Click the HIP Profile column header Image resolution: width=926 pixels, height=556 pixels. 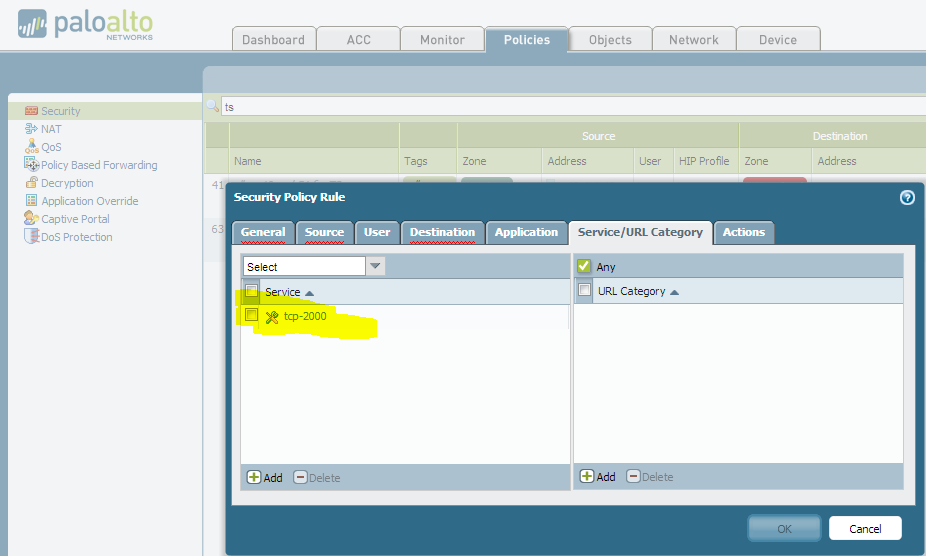[706, 161]
